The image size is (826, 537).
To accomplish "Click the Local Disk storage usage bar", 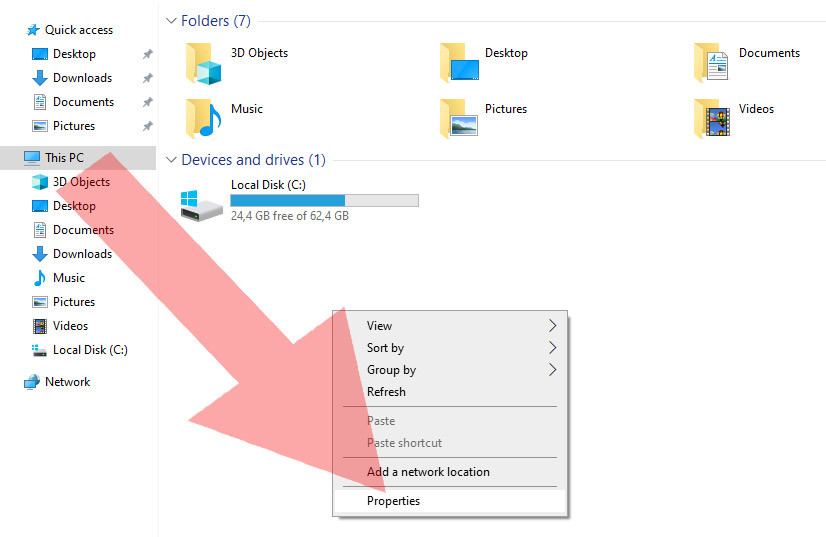I will [x=324, y=200].
